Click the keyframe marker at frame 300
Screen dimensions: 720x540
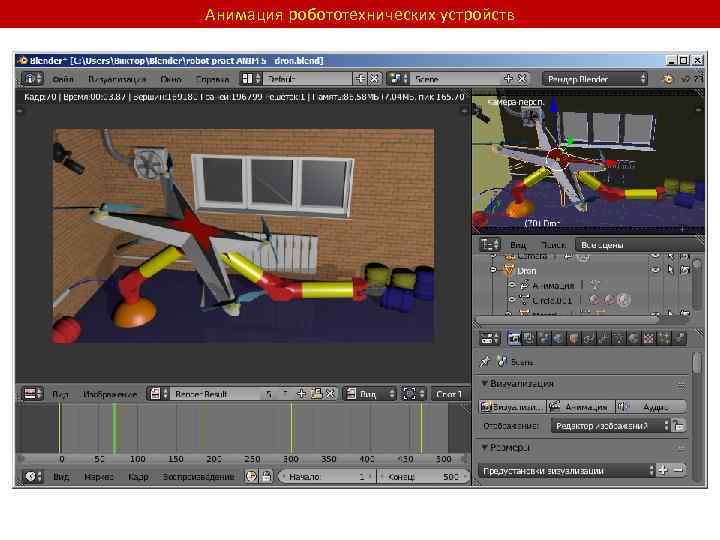(291, 428)
